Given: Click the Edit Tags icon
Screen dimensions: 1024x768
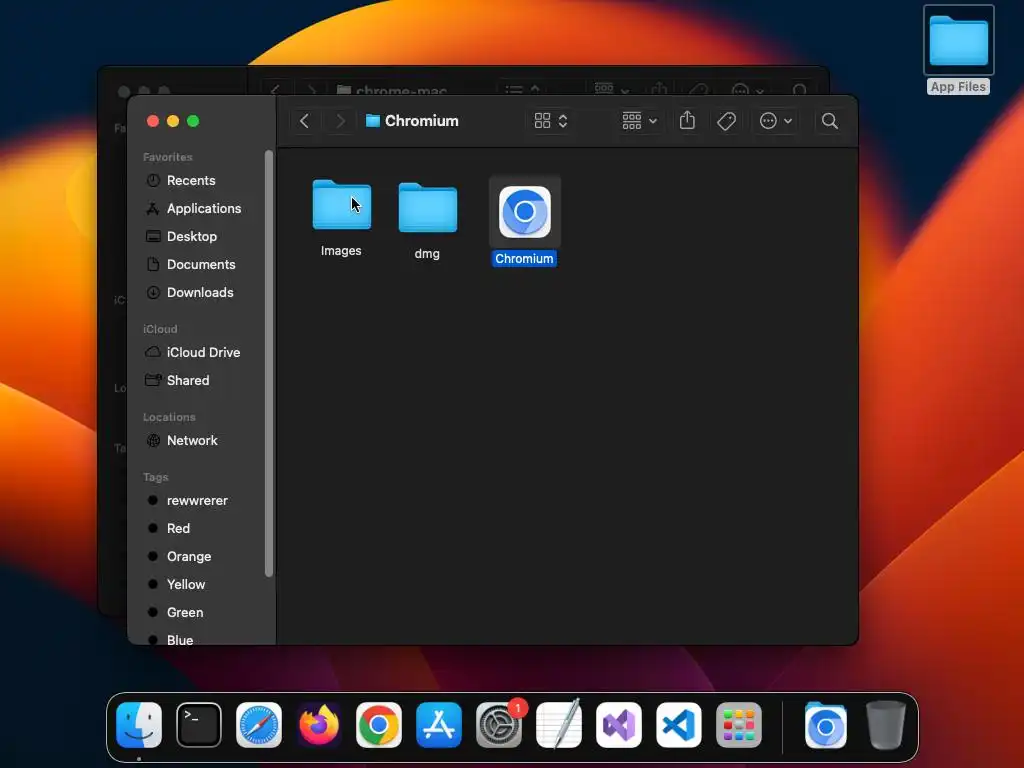Looking at the screenshot, I should click(x=726, y=121).
